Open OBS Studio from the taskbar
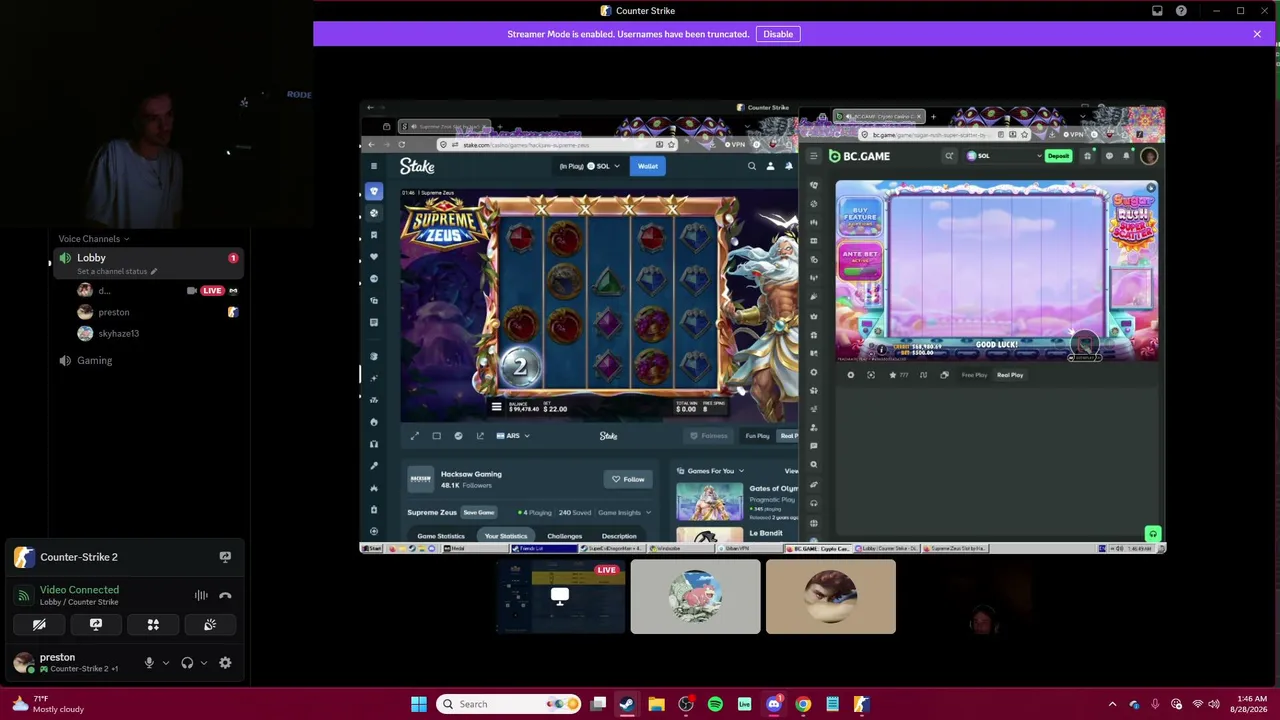The height and width of the screenshot is (720, 1280). (x=686, y=704)
